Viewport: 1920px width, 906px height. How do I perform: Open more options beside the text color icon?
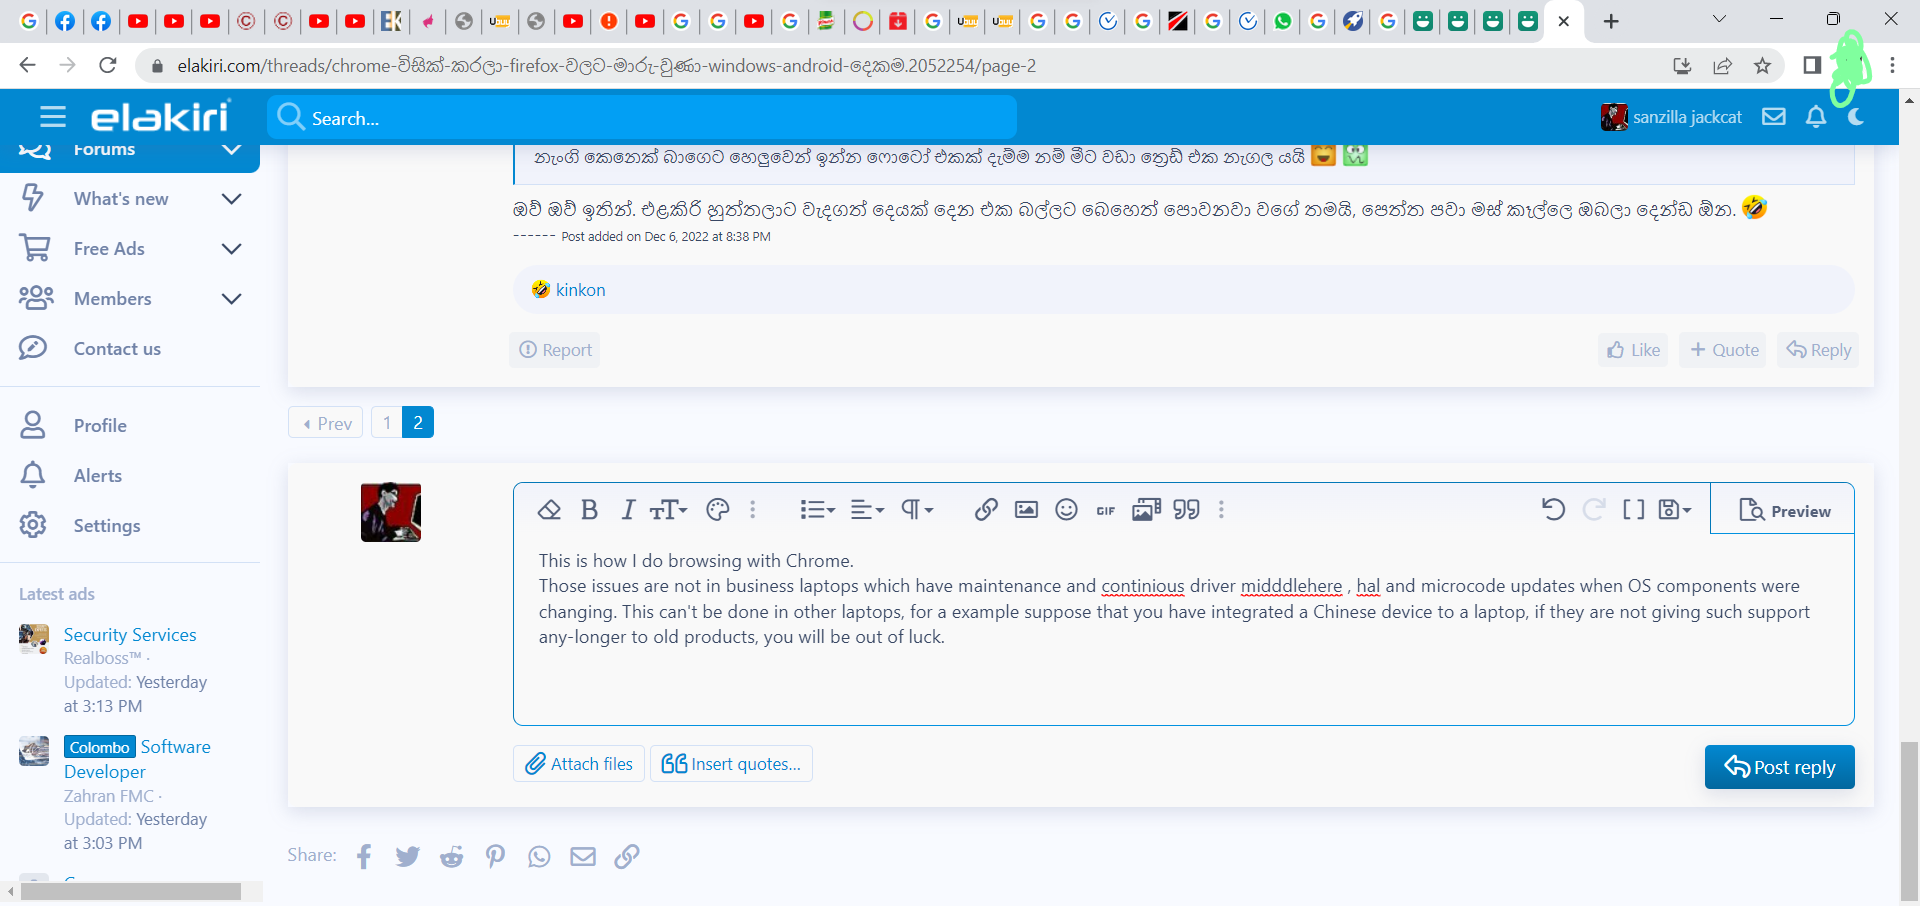click(753, 510)
